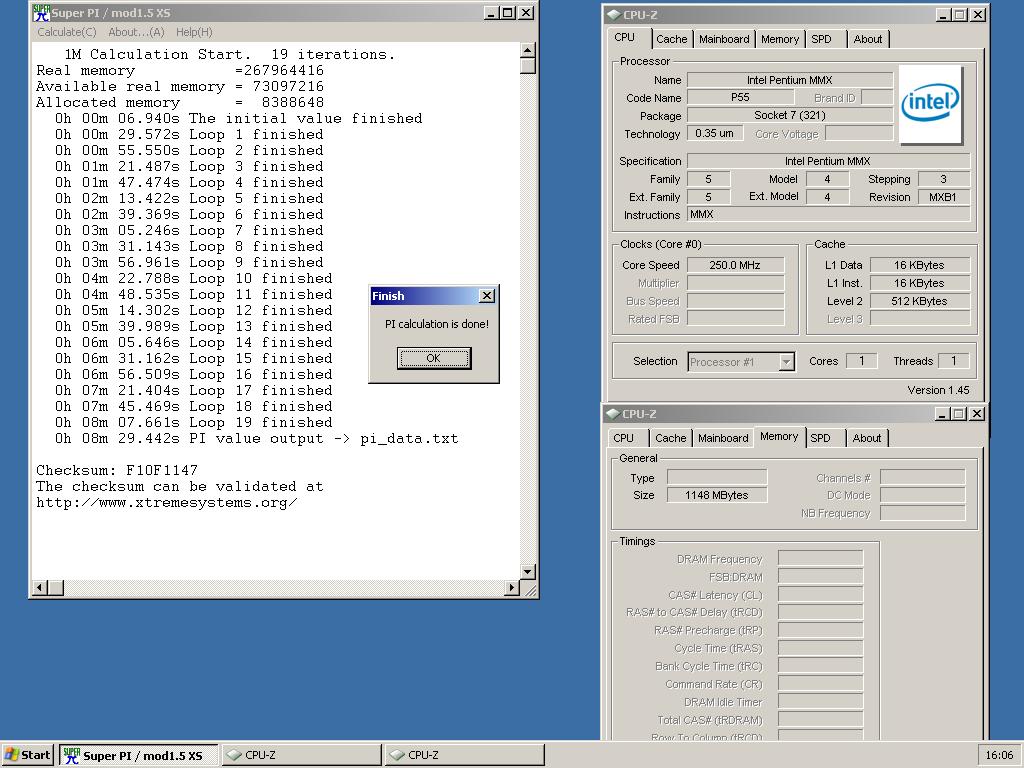This screenshot has width=1024, height=768.
Task: Select CPU tab in lower CPU-Z window
Action: pos(624,438)
